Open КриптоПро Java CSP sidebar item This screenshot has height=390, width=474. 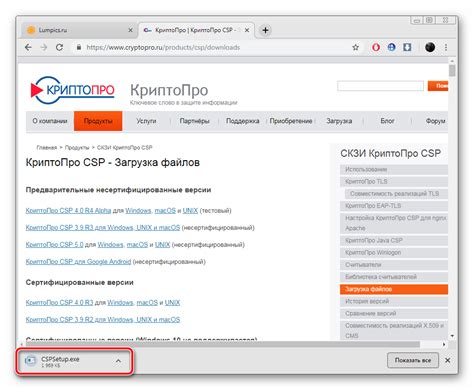394,240
